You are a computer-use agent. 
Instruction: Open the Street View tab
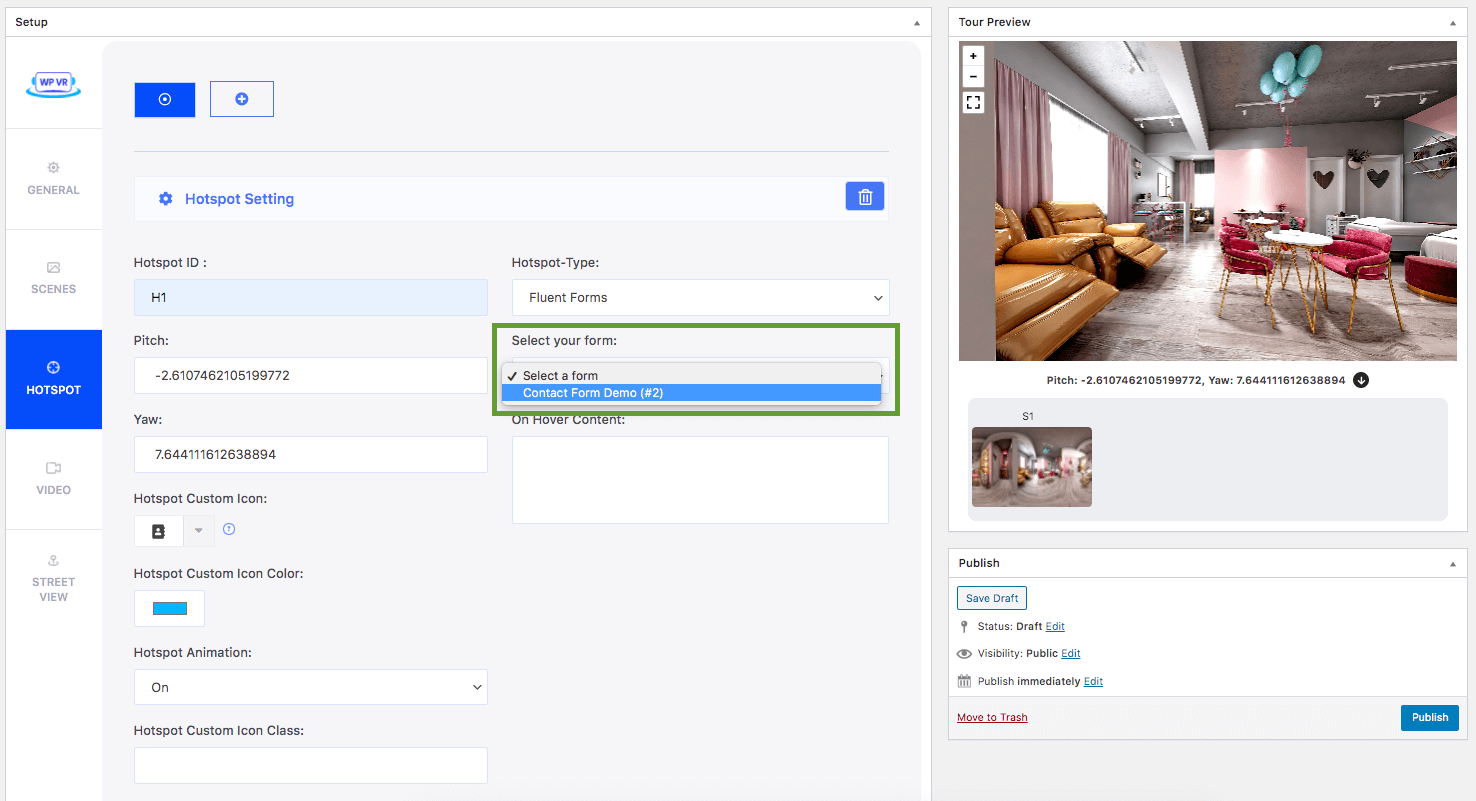(x=53, y=579)
